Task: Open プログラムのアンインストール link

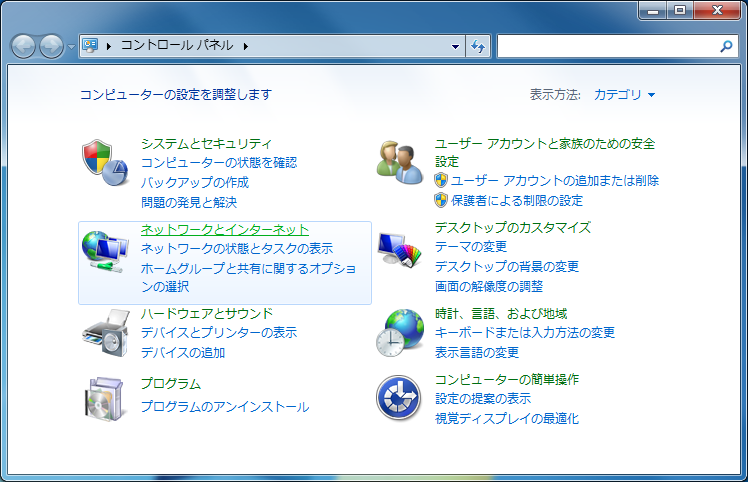Action: (x=224, y=407)
